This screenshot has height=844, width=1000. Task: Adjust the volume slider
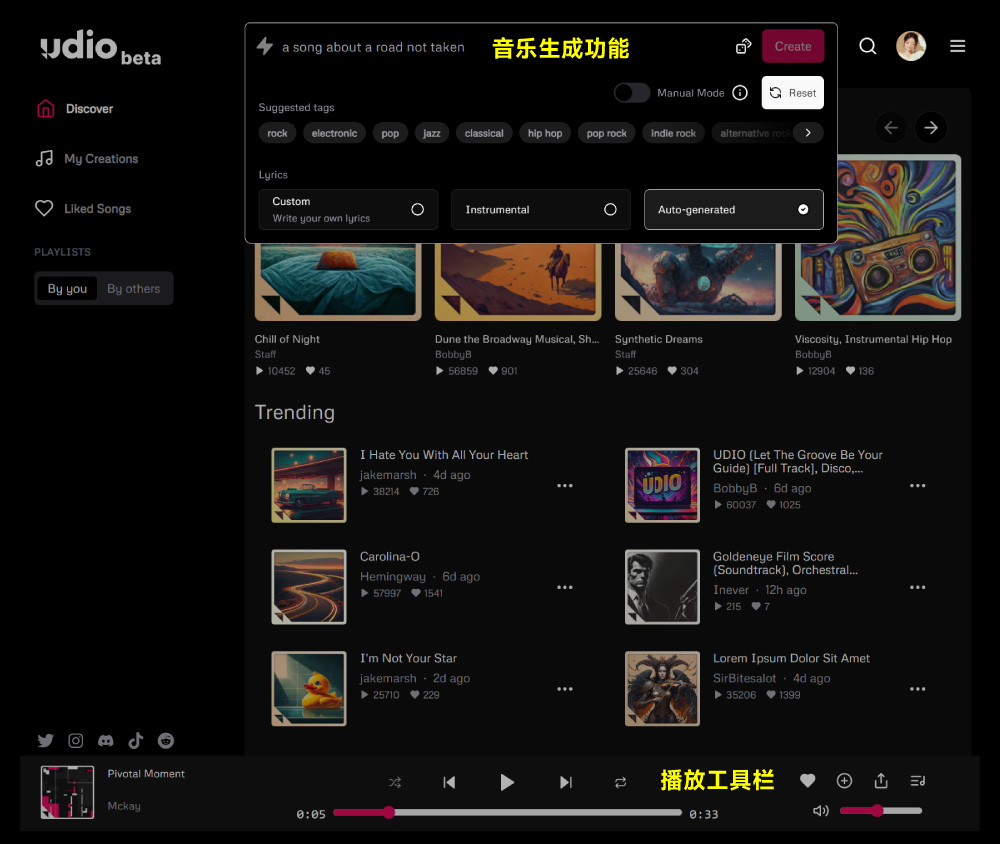point(881,811)
